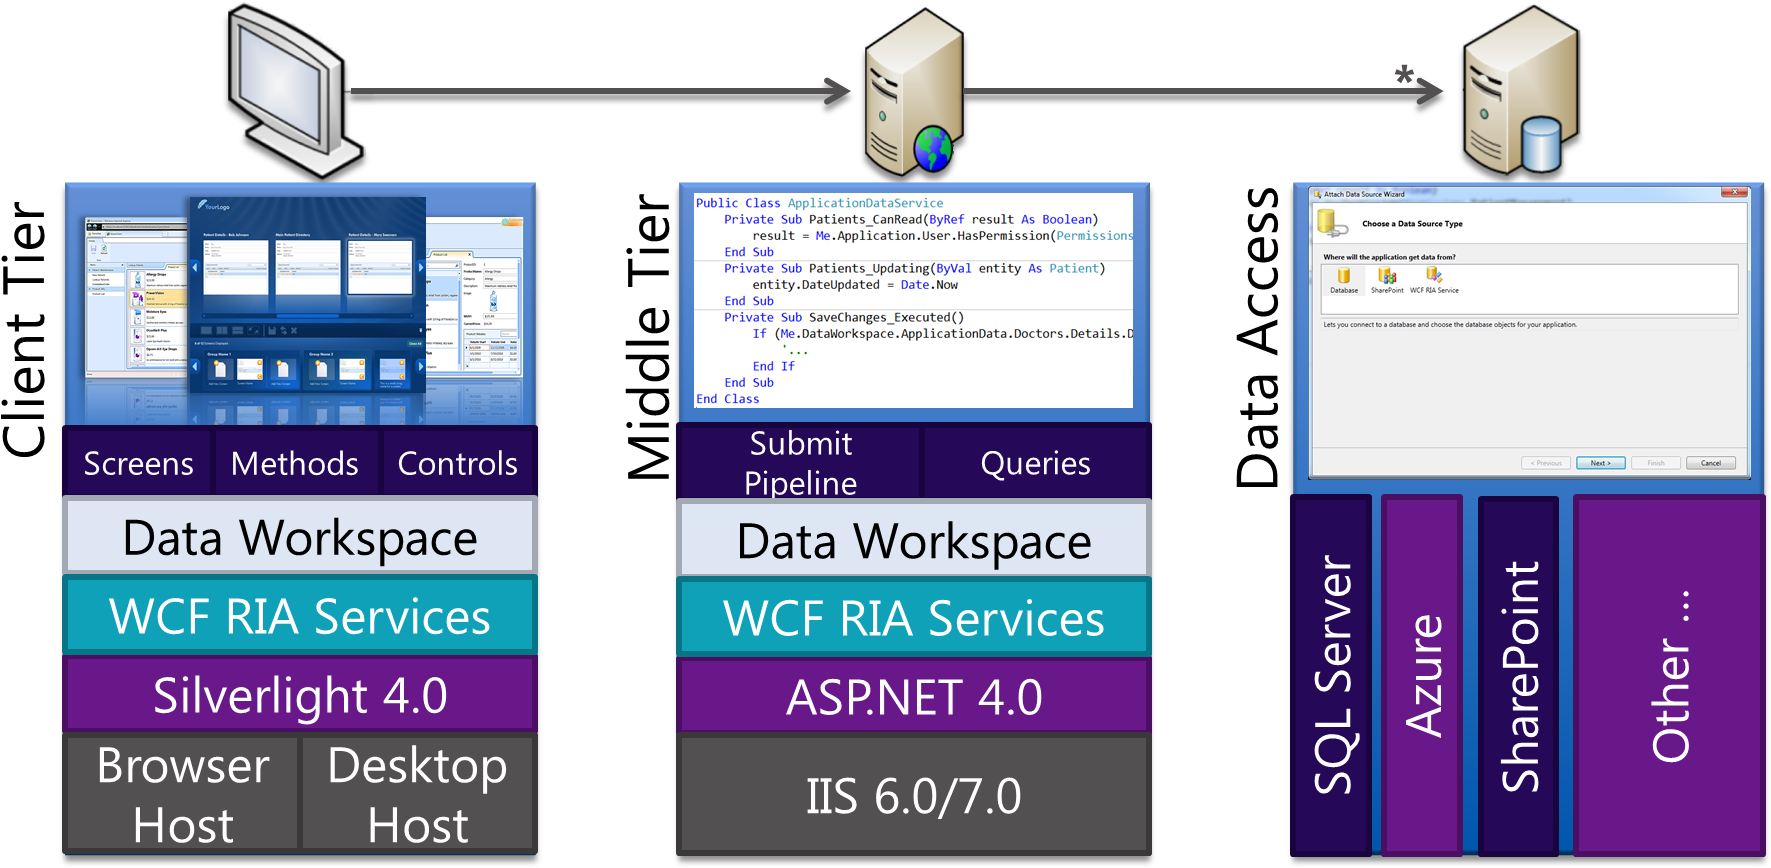1771x868 pixels.
Task: Select the vertical Other ... block
Action: click(x=1669, y=676)
